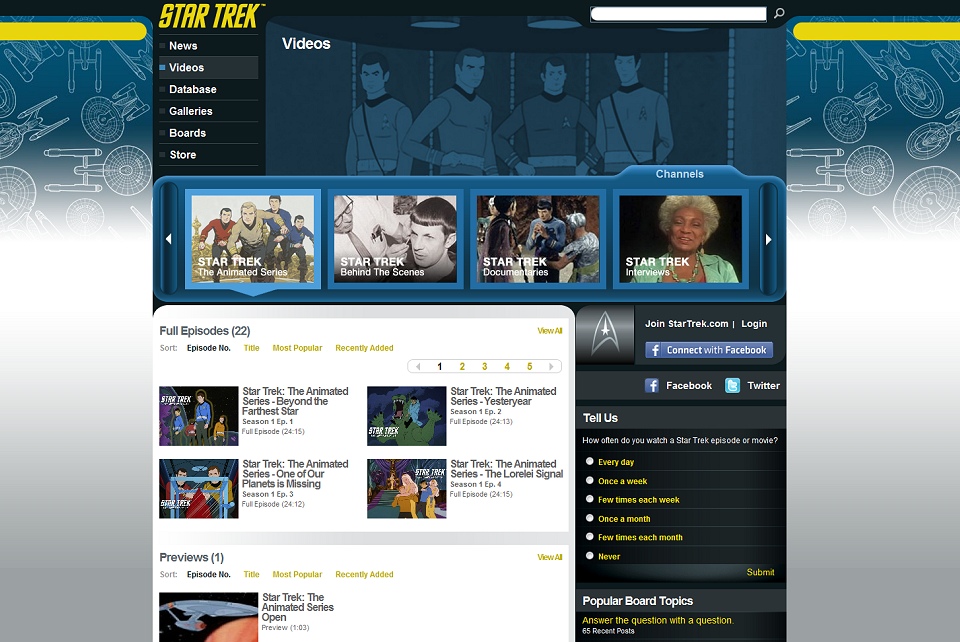Click the 'Yesteryear' episode title link

click(503, 397)
